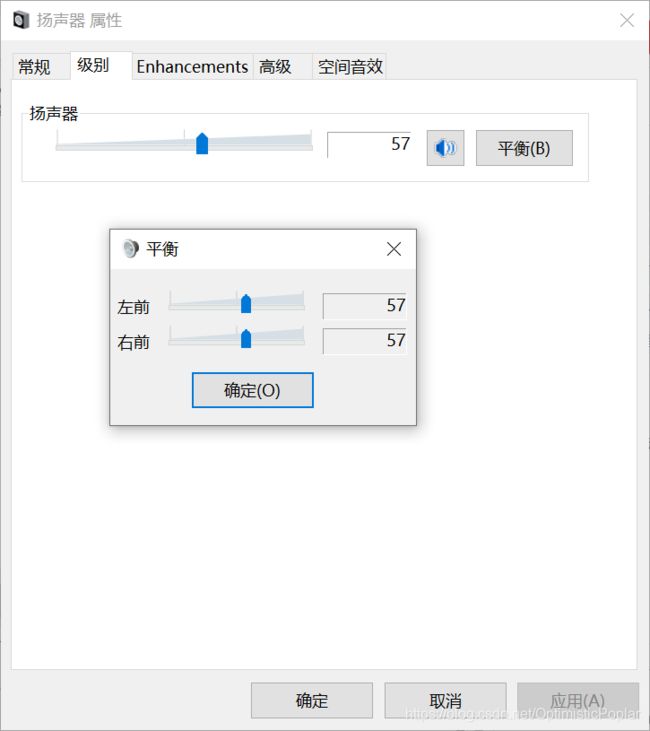Click the 左前 balance slider handle
The width and height of the screenshot is (650, 731).
(246, 304)
